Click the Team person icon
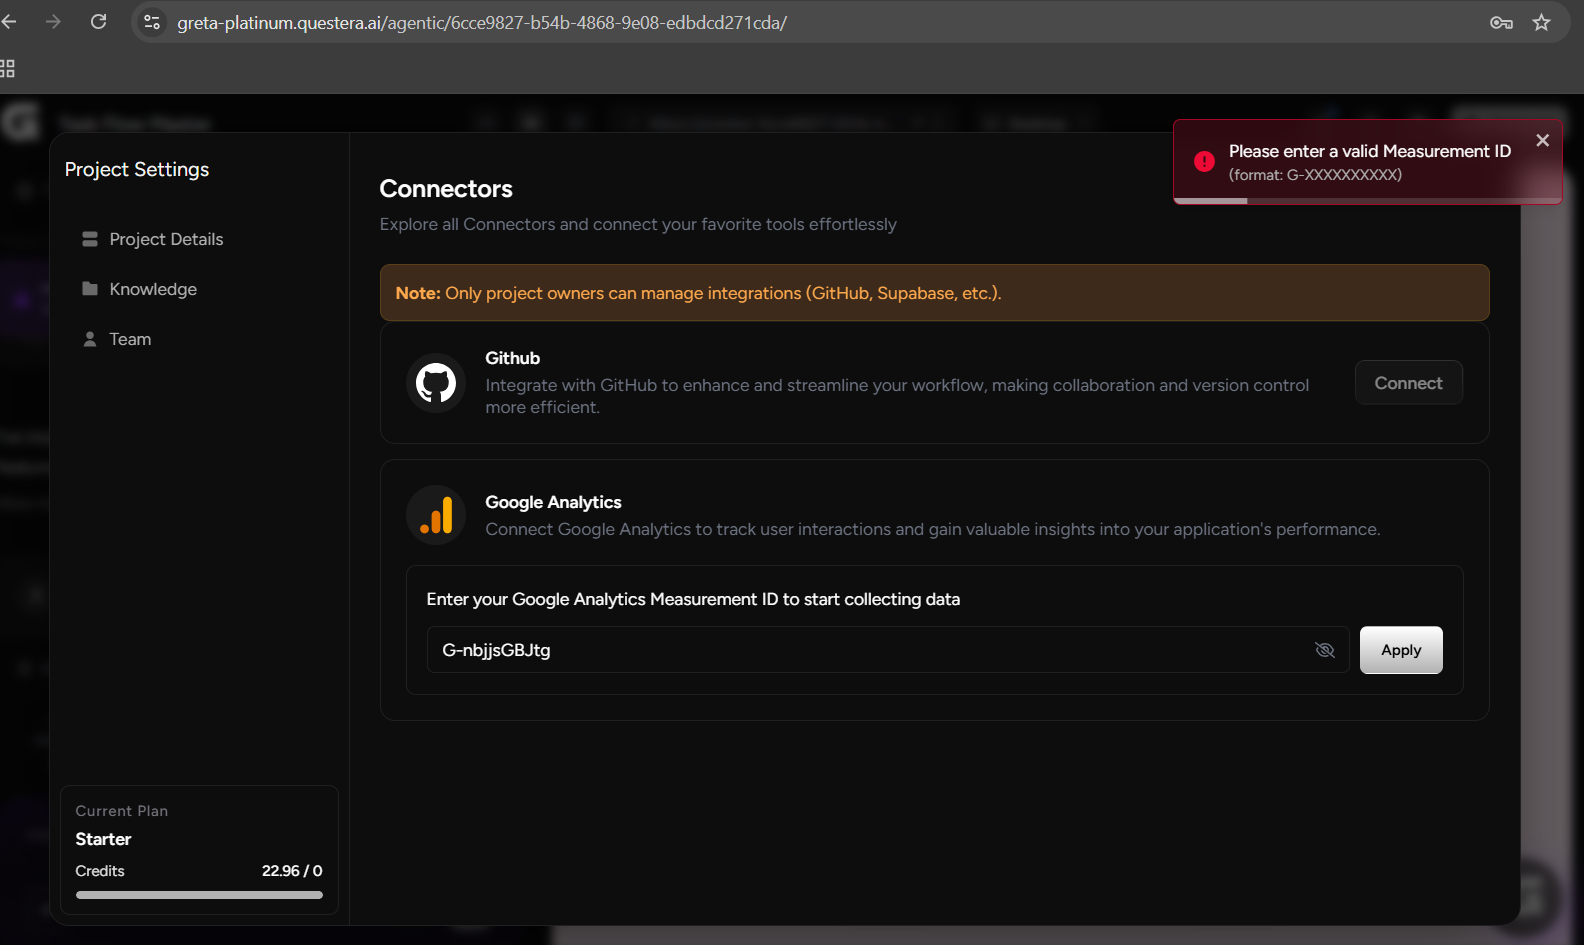 [90, 339]
